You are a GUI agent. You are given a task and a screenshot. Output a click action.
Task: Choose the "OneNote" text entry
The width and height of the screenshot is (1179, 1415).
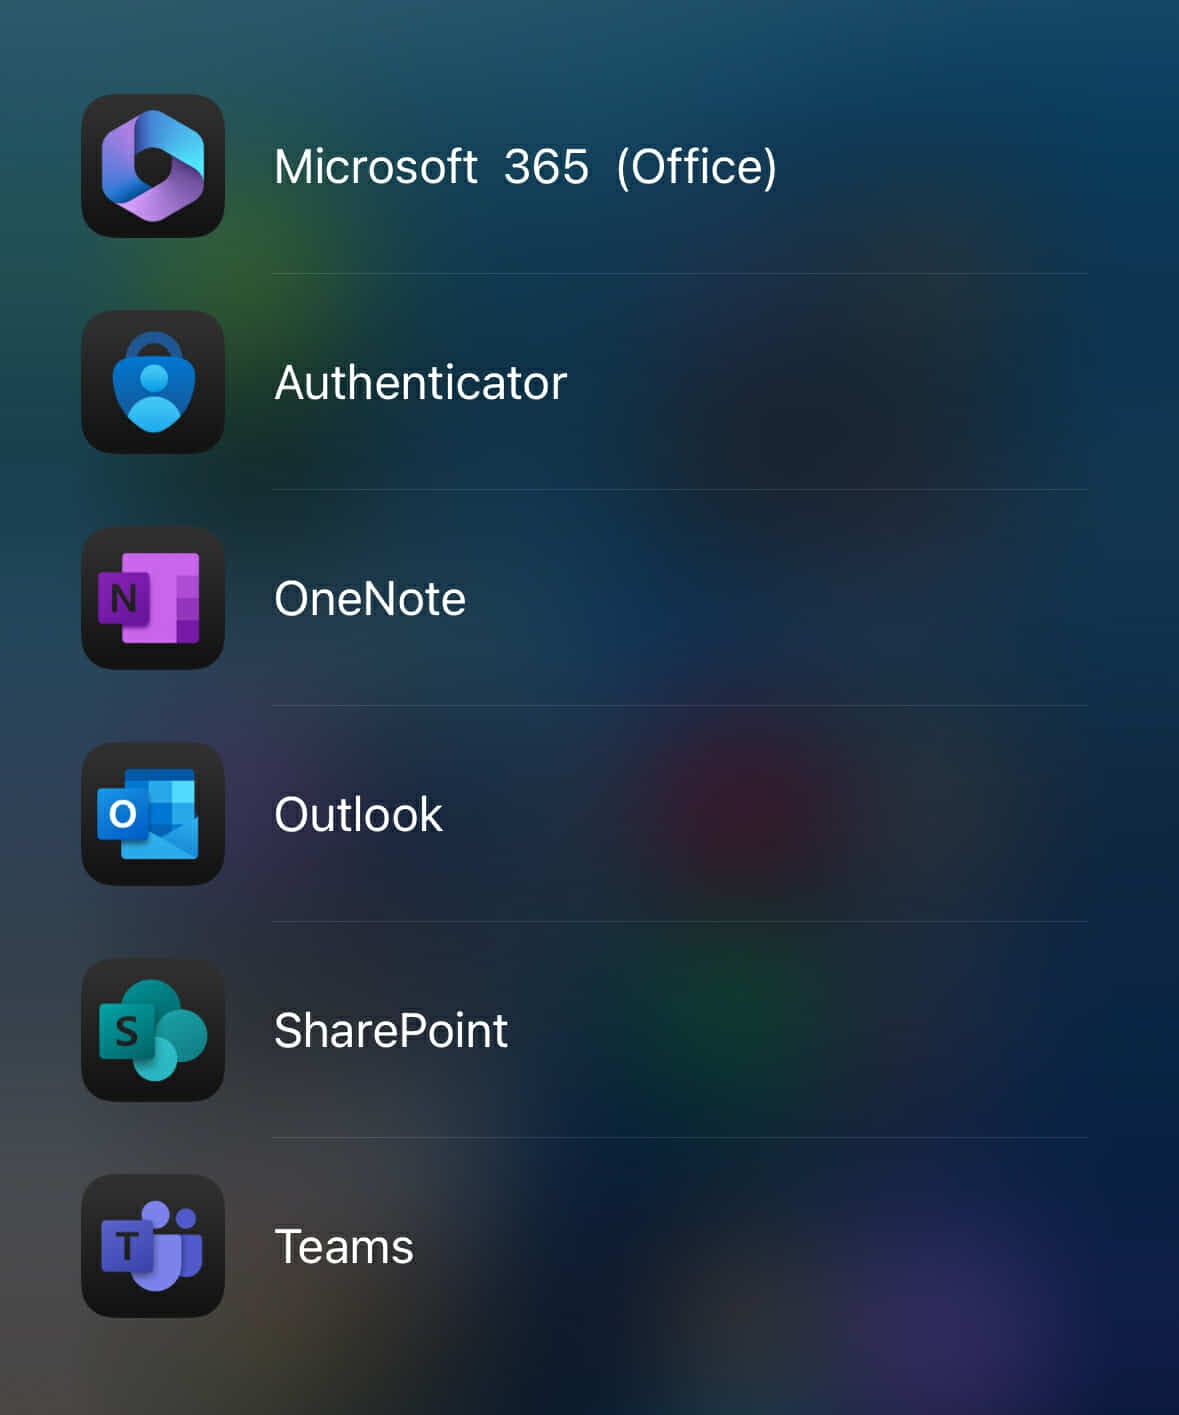coord(370,599)
